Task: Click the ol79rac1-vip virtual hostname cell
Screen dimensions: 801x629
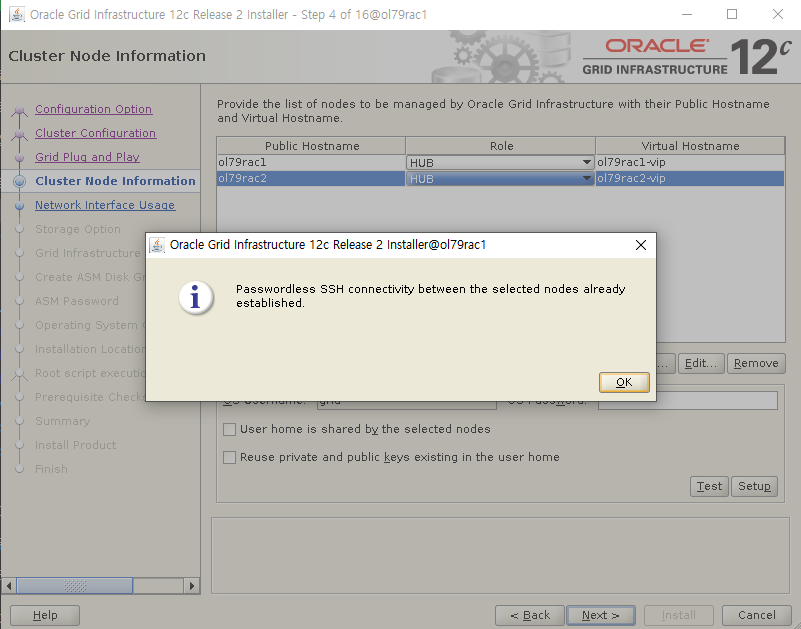Action: pos(690,162)
